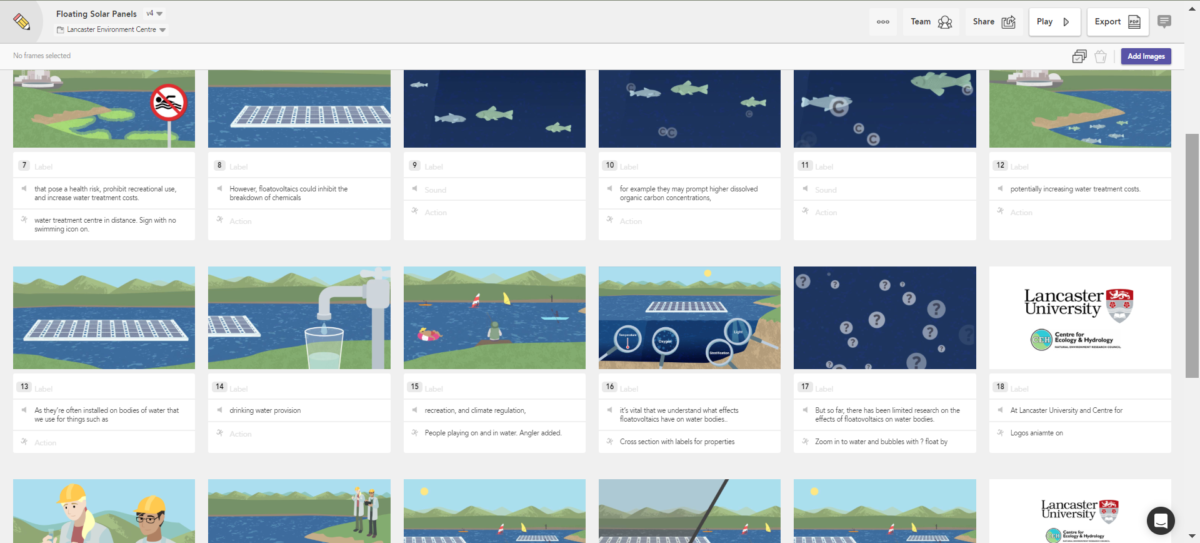The height and width of the screenshot is (543, 1200).
Task: Play the storyboard animatic
Action: pyautogui.click(x=1056, y=22)
